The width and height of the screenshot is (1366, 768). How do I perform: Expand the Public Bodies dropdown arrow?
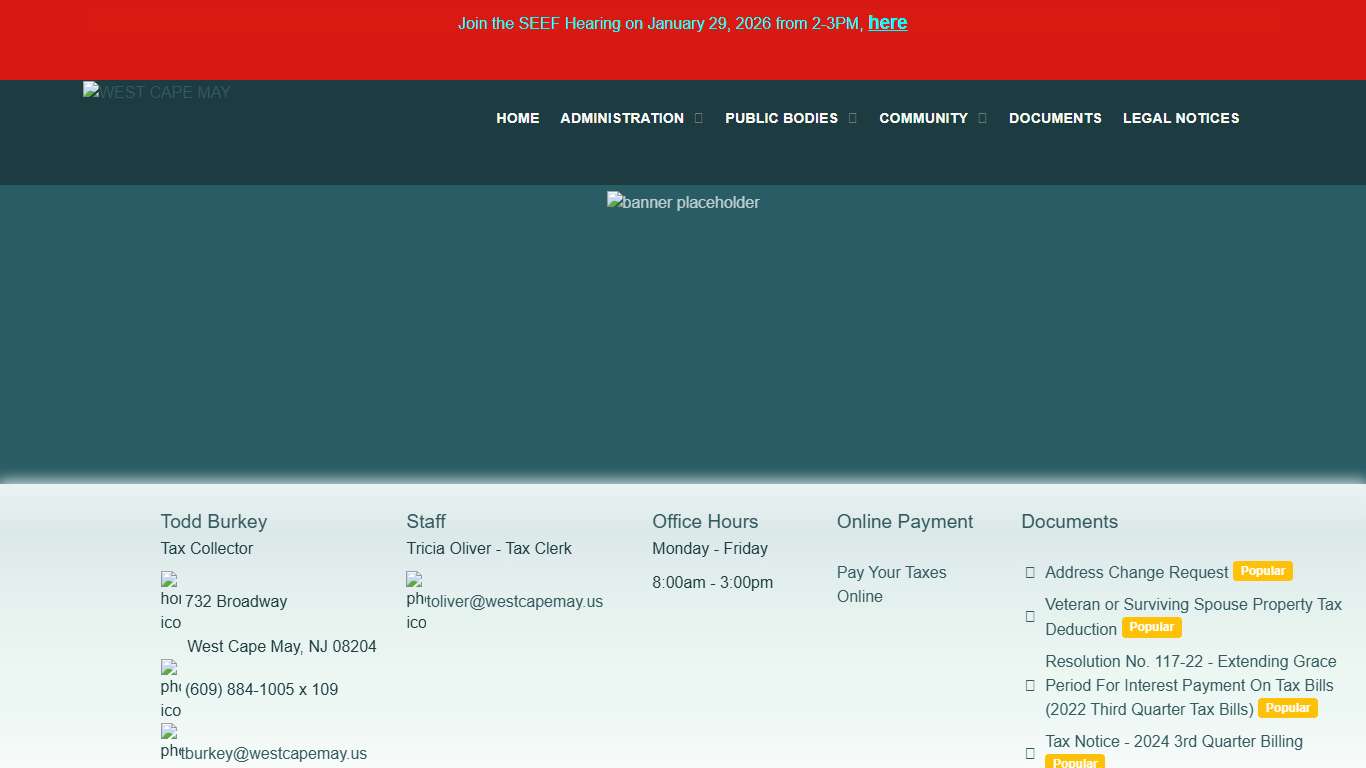coord(853,118)
